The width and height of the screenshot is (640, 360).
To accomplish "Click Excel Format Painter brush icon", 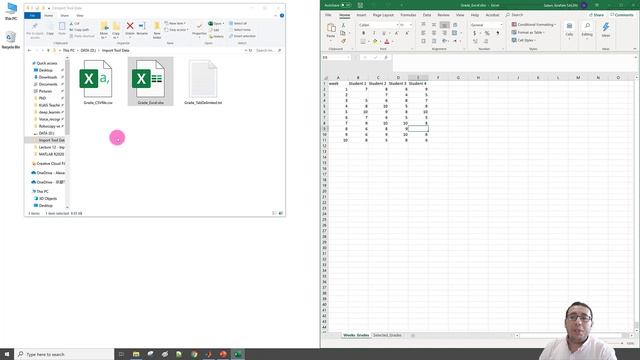I will click(x=343, y=41).
